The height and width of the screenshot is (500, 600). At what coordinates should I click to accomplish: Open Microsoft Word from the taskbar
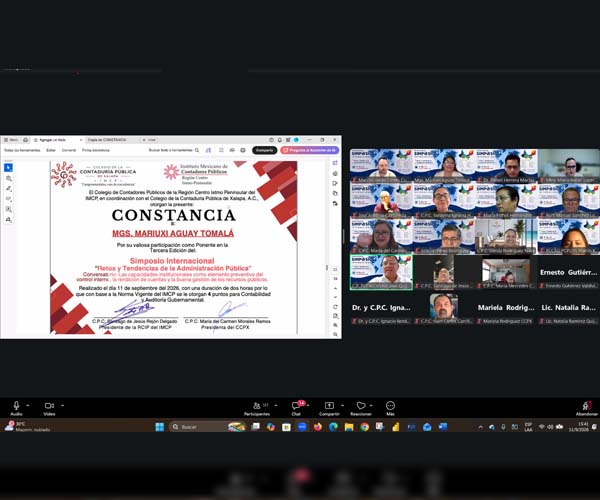click(443, 427)
